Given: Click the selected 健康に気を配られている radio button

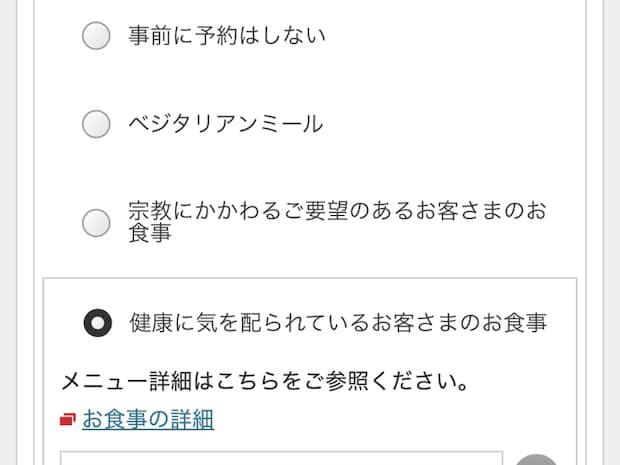Looking at the screenshot, I should click(97, 323).
